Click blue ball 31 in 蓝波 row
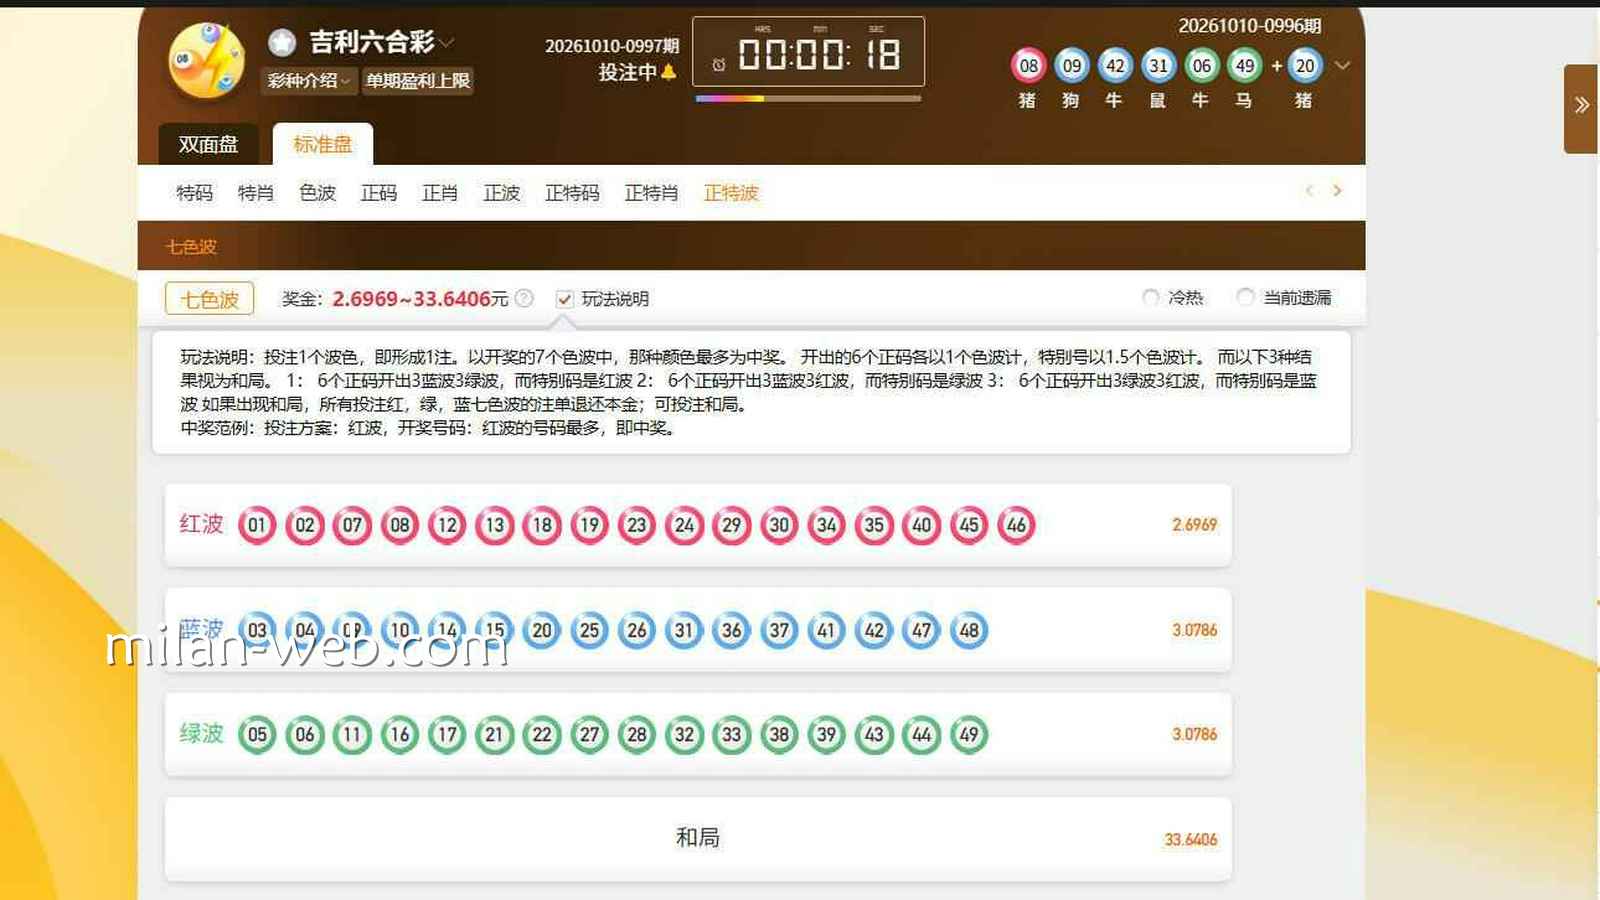The image size is (1600, 900). (684, 630)
